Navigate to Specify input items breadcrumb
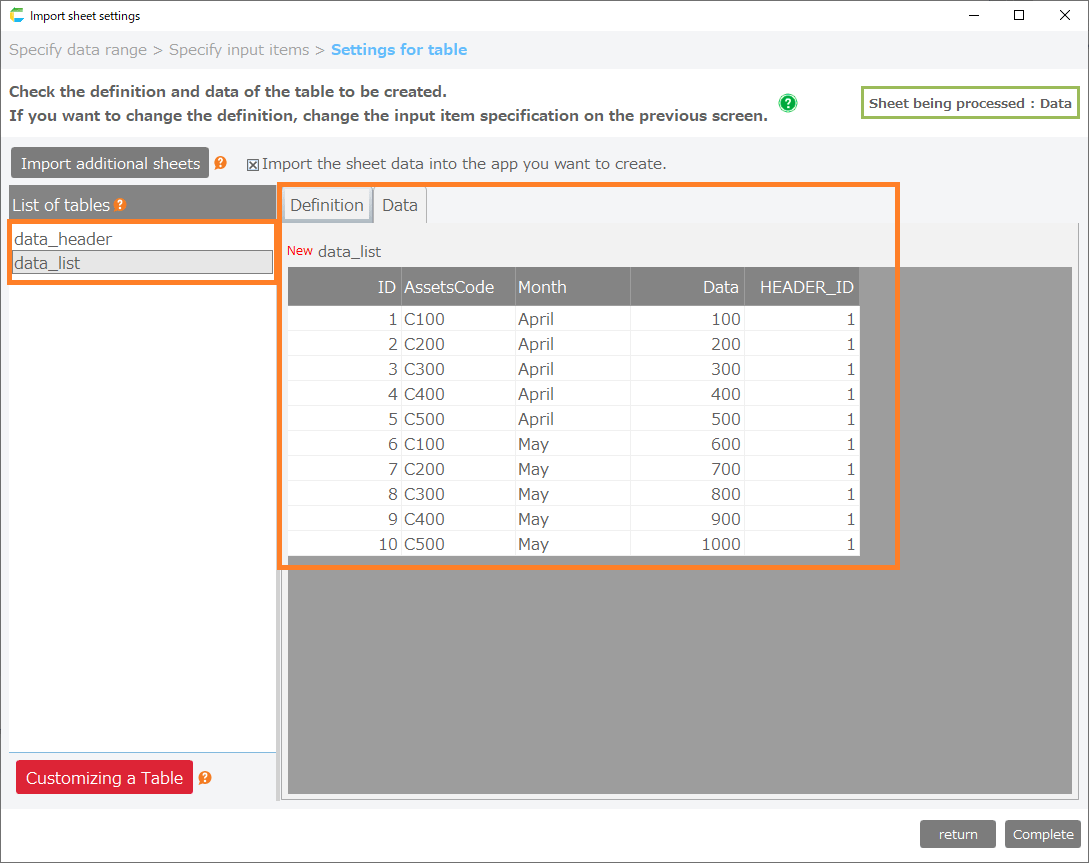 point(240,50)
